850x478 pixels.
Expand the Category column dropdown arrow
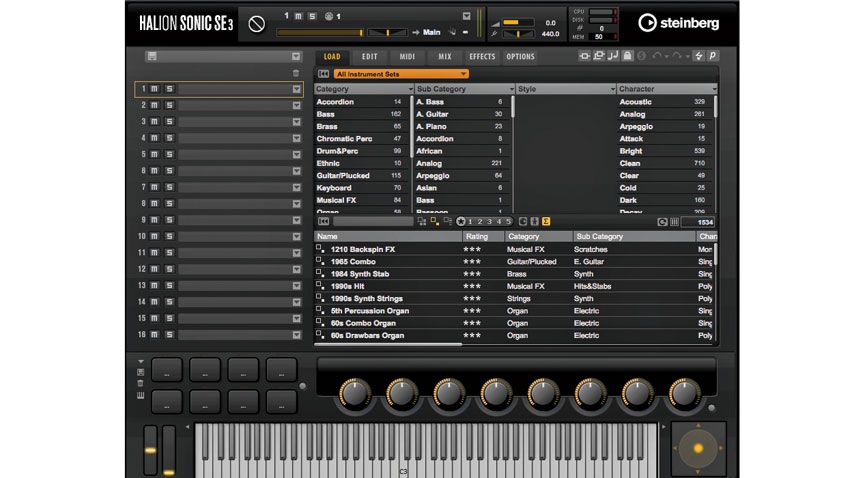coord(410,89)
